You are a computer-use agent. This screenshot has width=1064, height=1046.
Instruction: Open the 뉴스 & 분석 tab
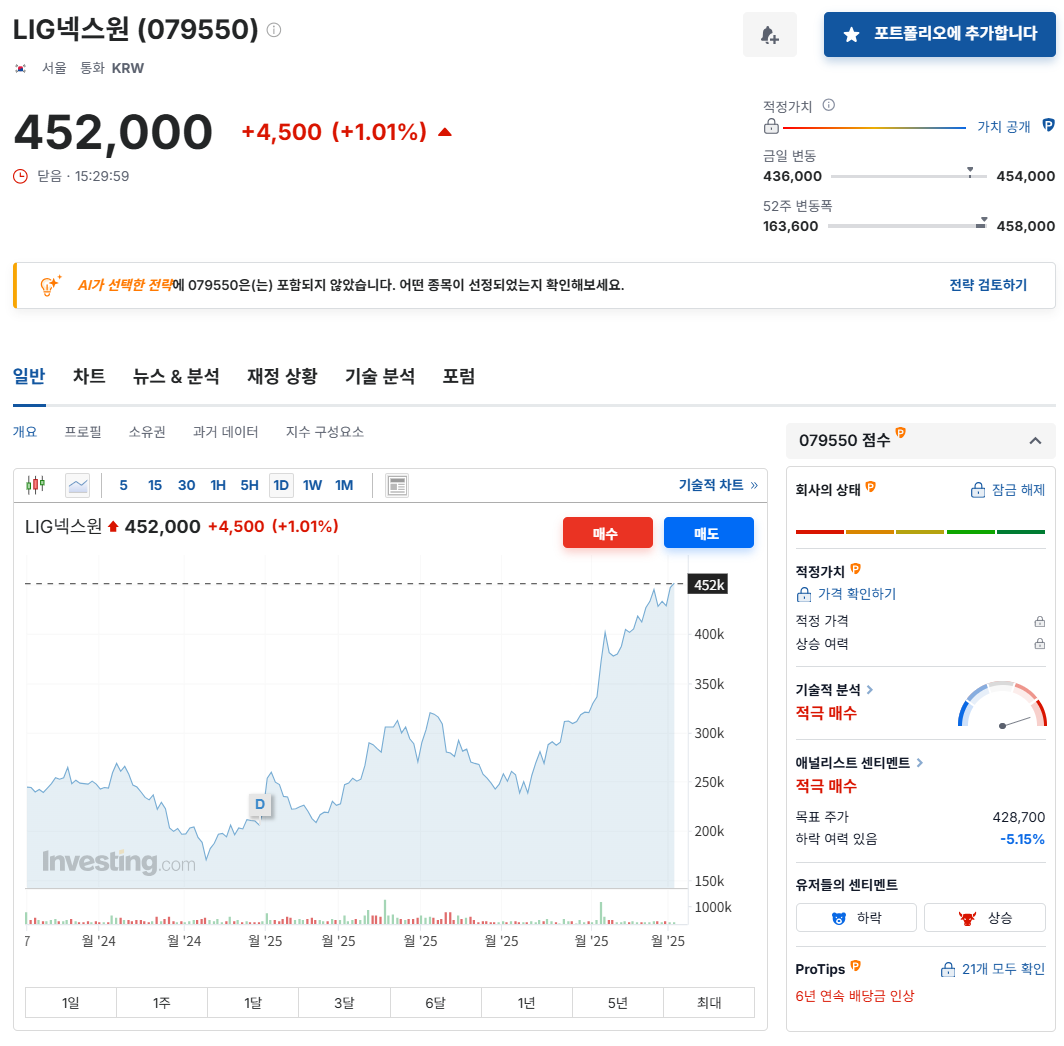(x=176, y=376)
